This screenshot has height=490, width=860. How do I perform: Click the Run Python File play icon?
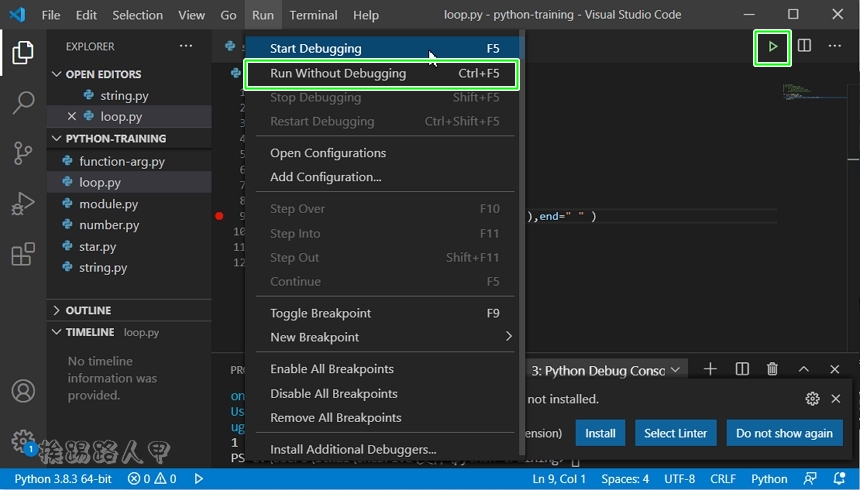[x=772, y=46]
